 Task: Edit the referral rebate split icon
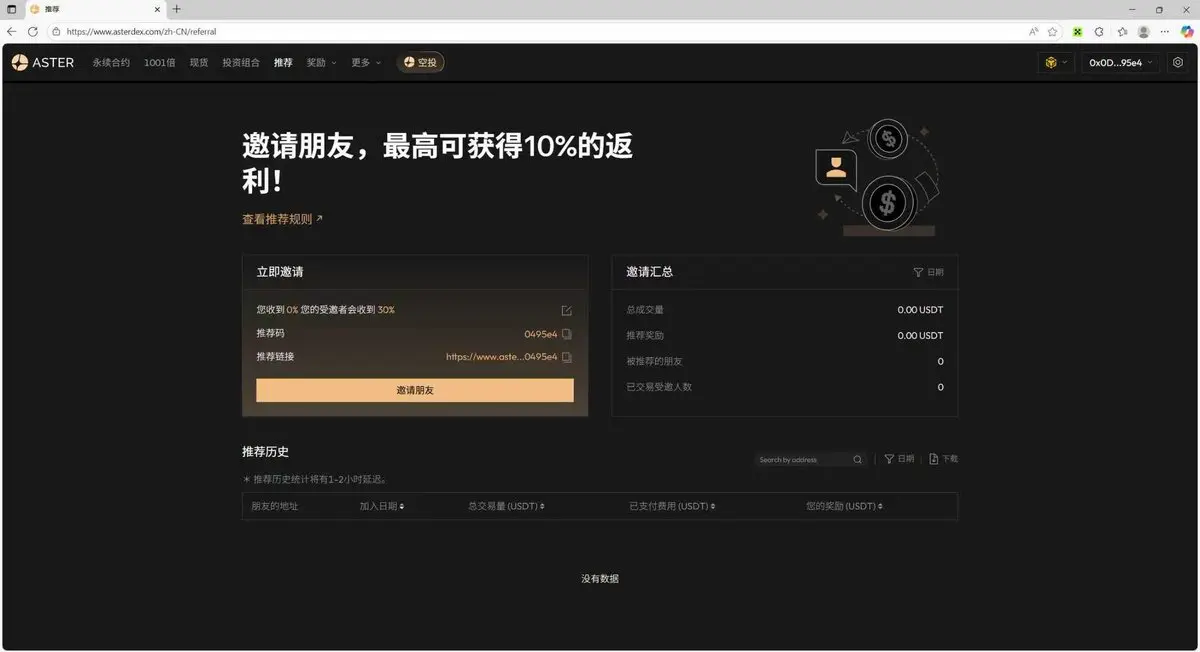point(567,310)
